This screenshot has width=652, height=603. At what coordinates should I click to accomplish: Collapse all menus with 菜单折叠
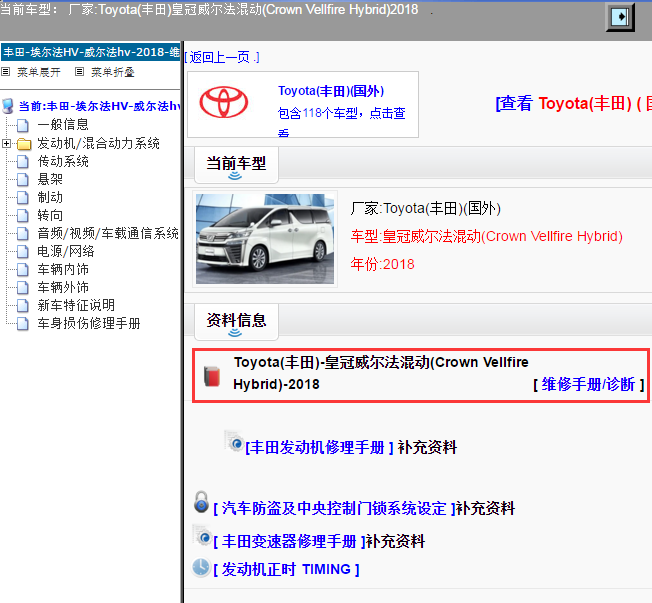pos(113,72)
